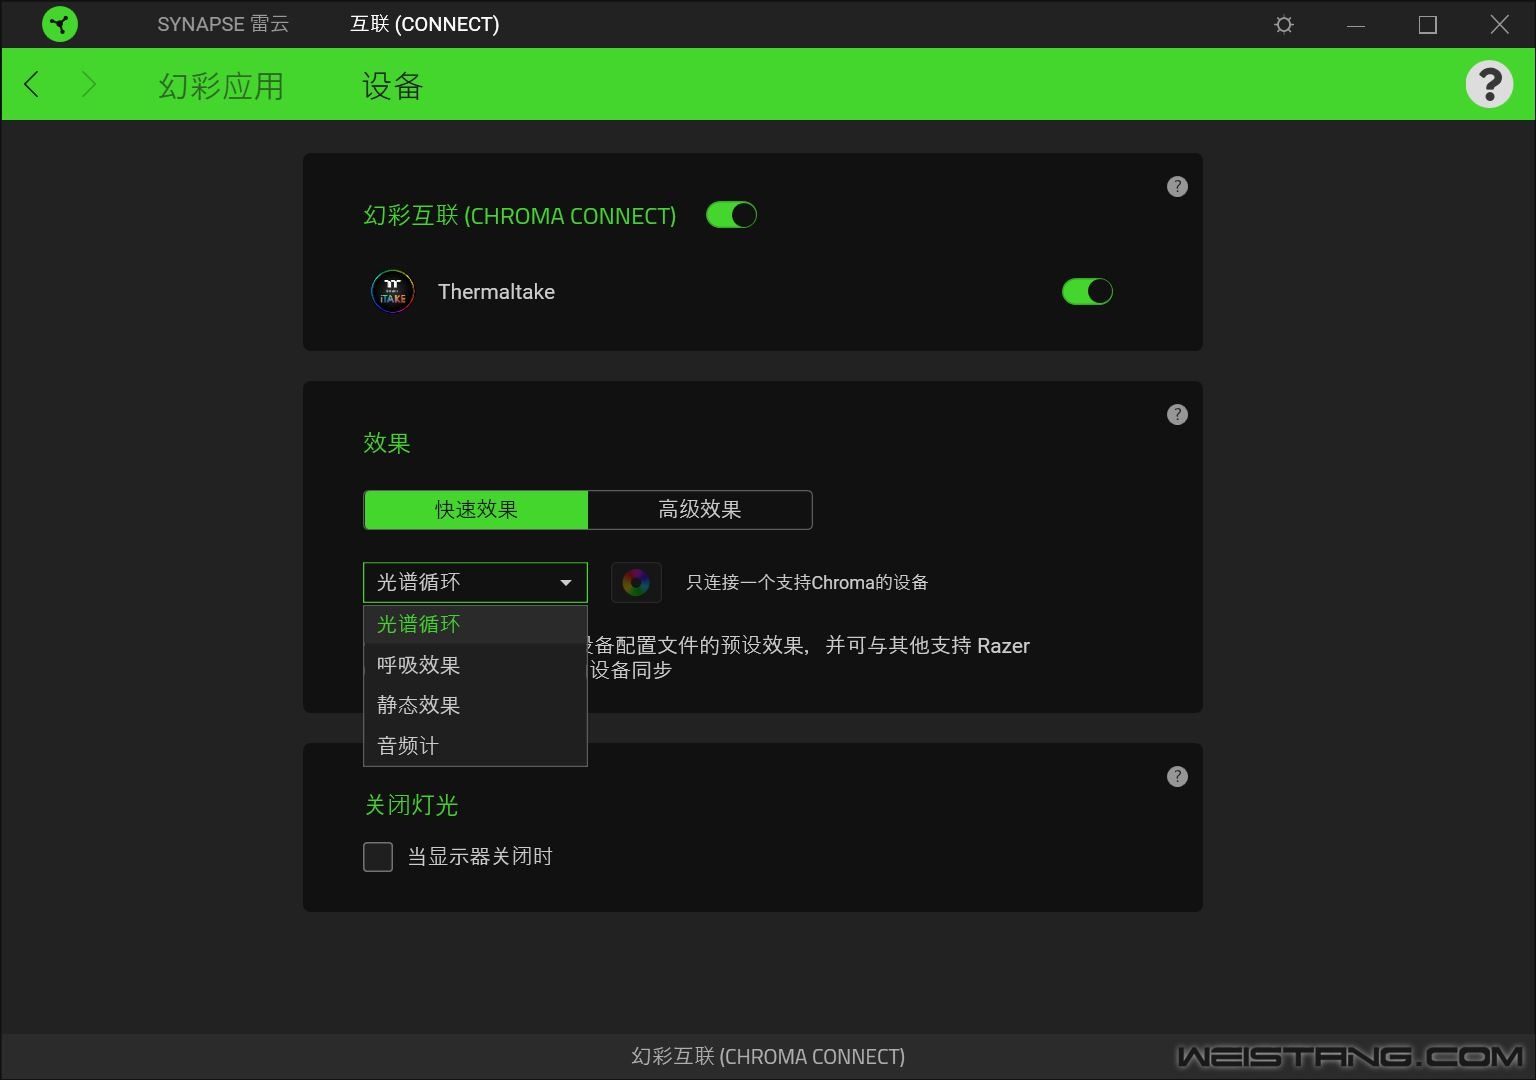Switch to 高级效果 mode

[x=700, y=510]
